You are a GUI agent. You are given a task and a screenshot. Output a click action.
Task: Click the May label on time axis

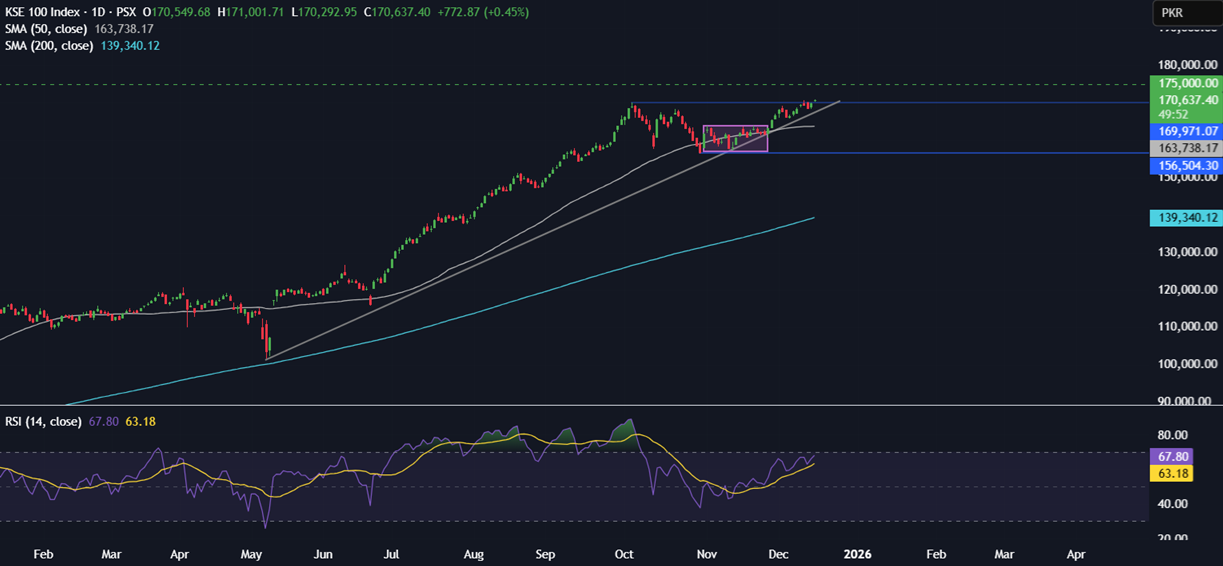point(251,553)
